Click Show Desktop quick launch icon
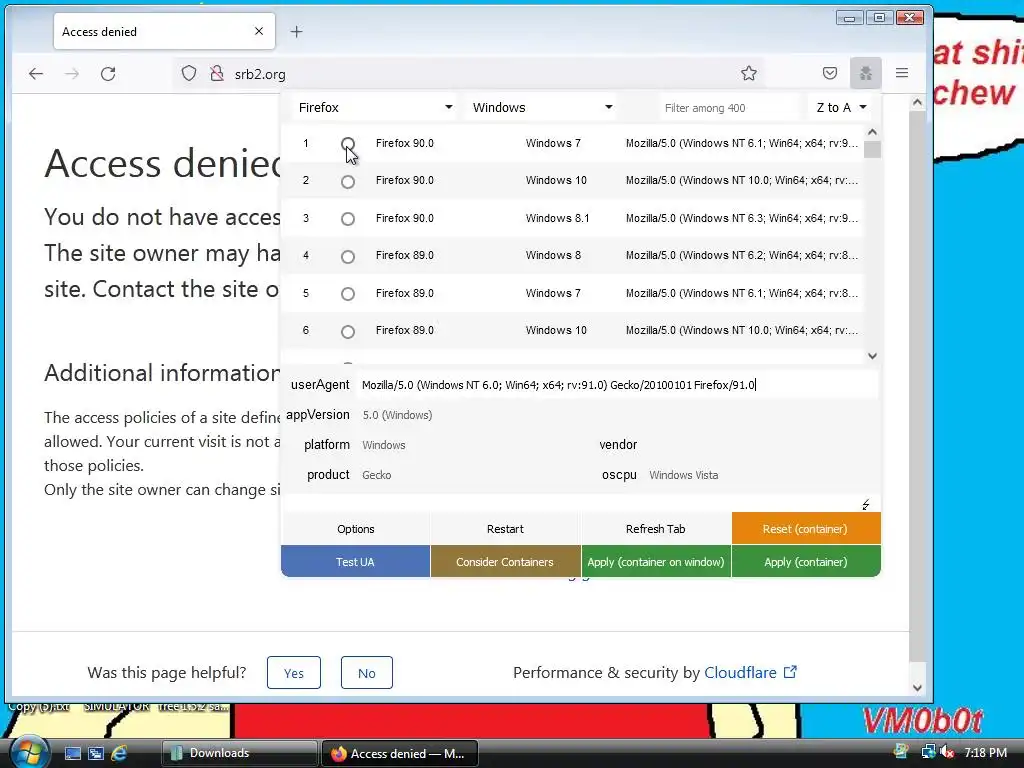 point(72,754)
